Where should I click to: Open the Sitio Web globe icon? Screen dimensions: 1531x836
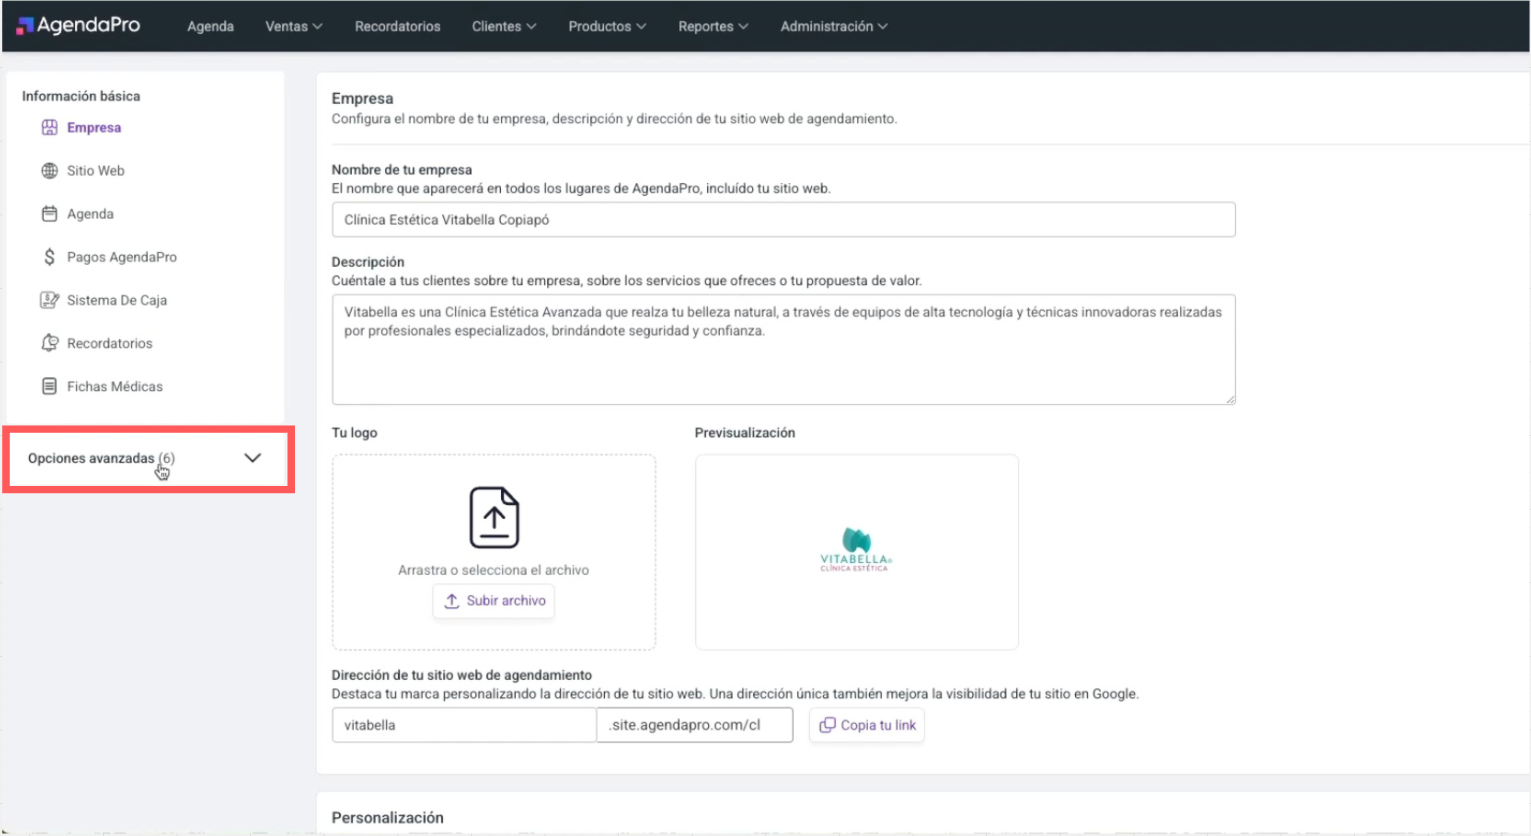click(x=49, y=170)
